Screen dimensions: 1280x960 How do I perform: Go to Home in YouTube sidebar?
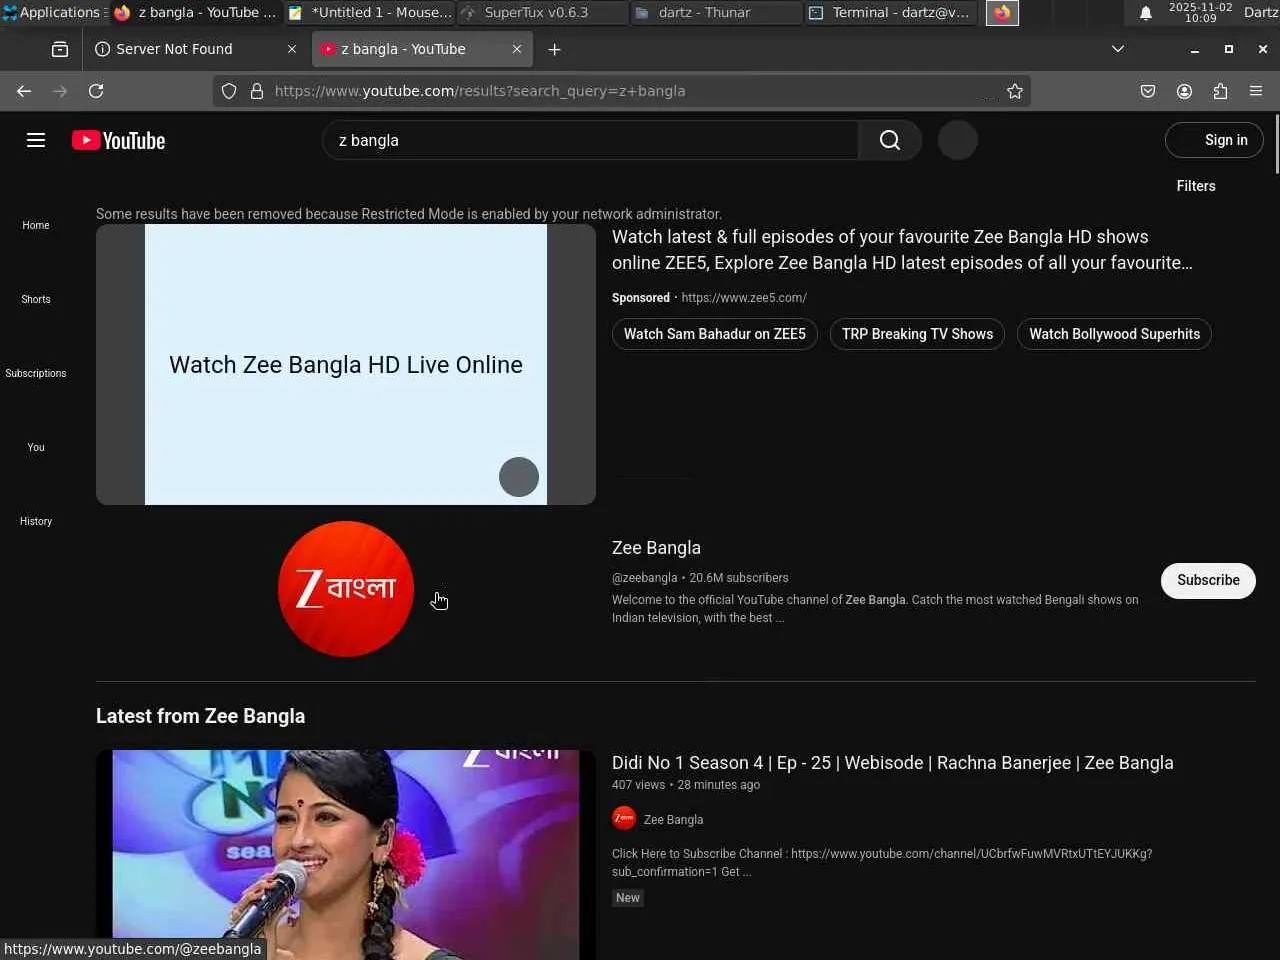point(36,225)
